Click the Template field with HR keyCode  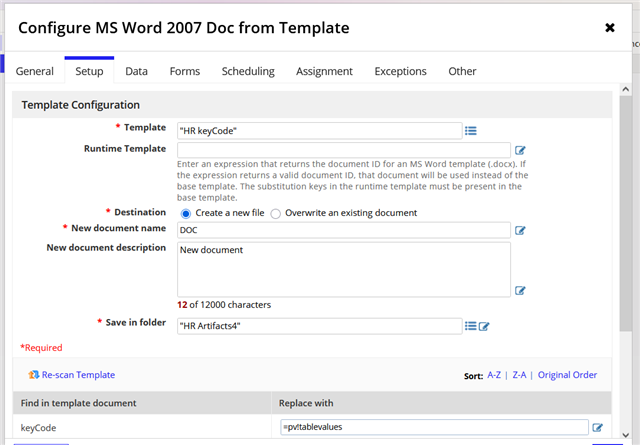(x=320, y=131)
